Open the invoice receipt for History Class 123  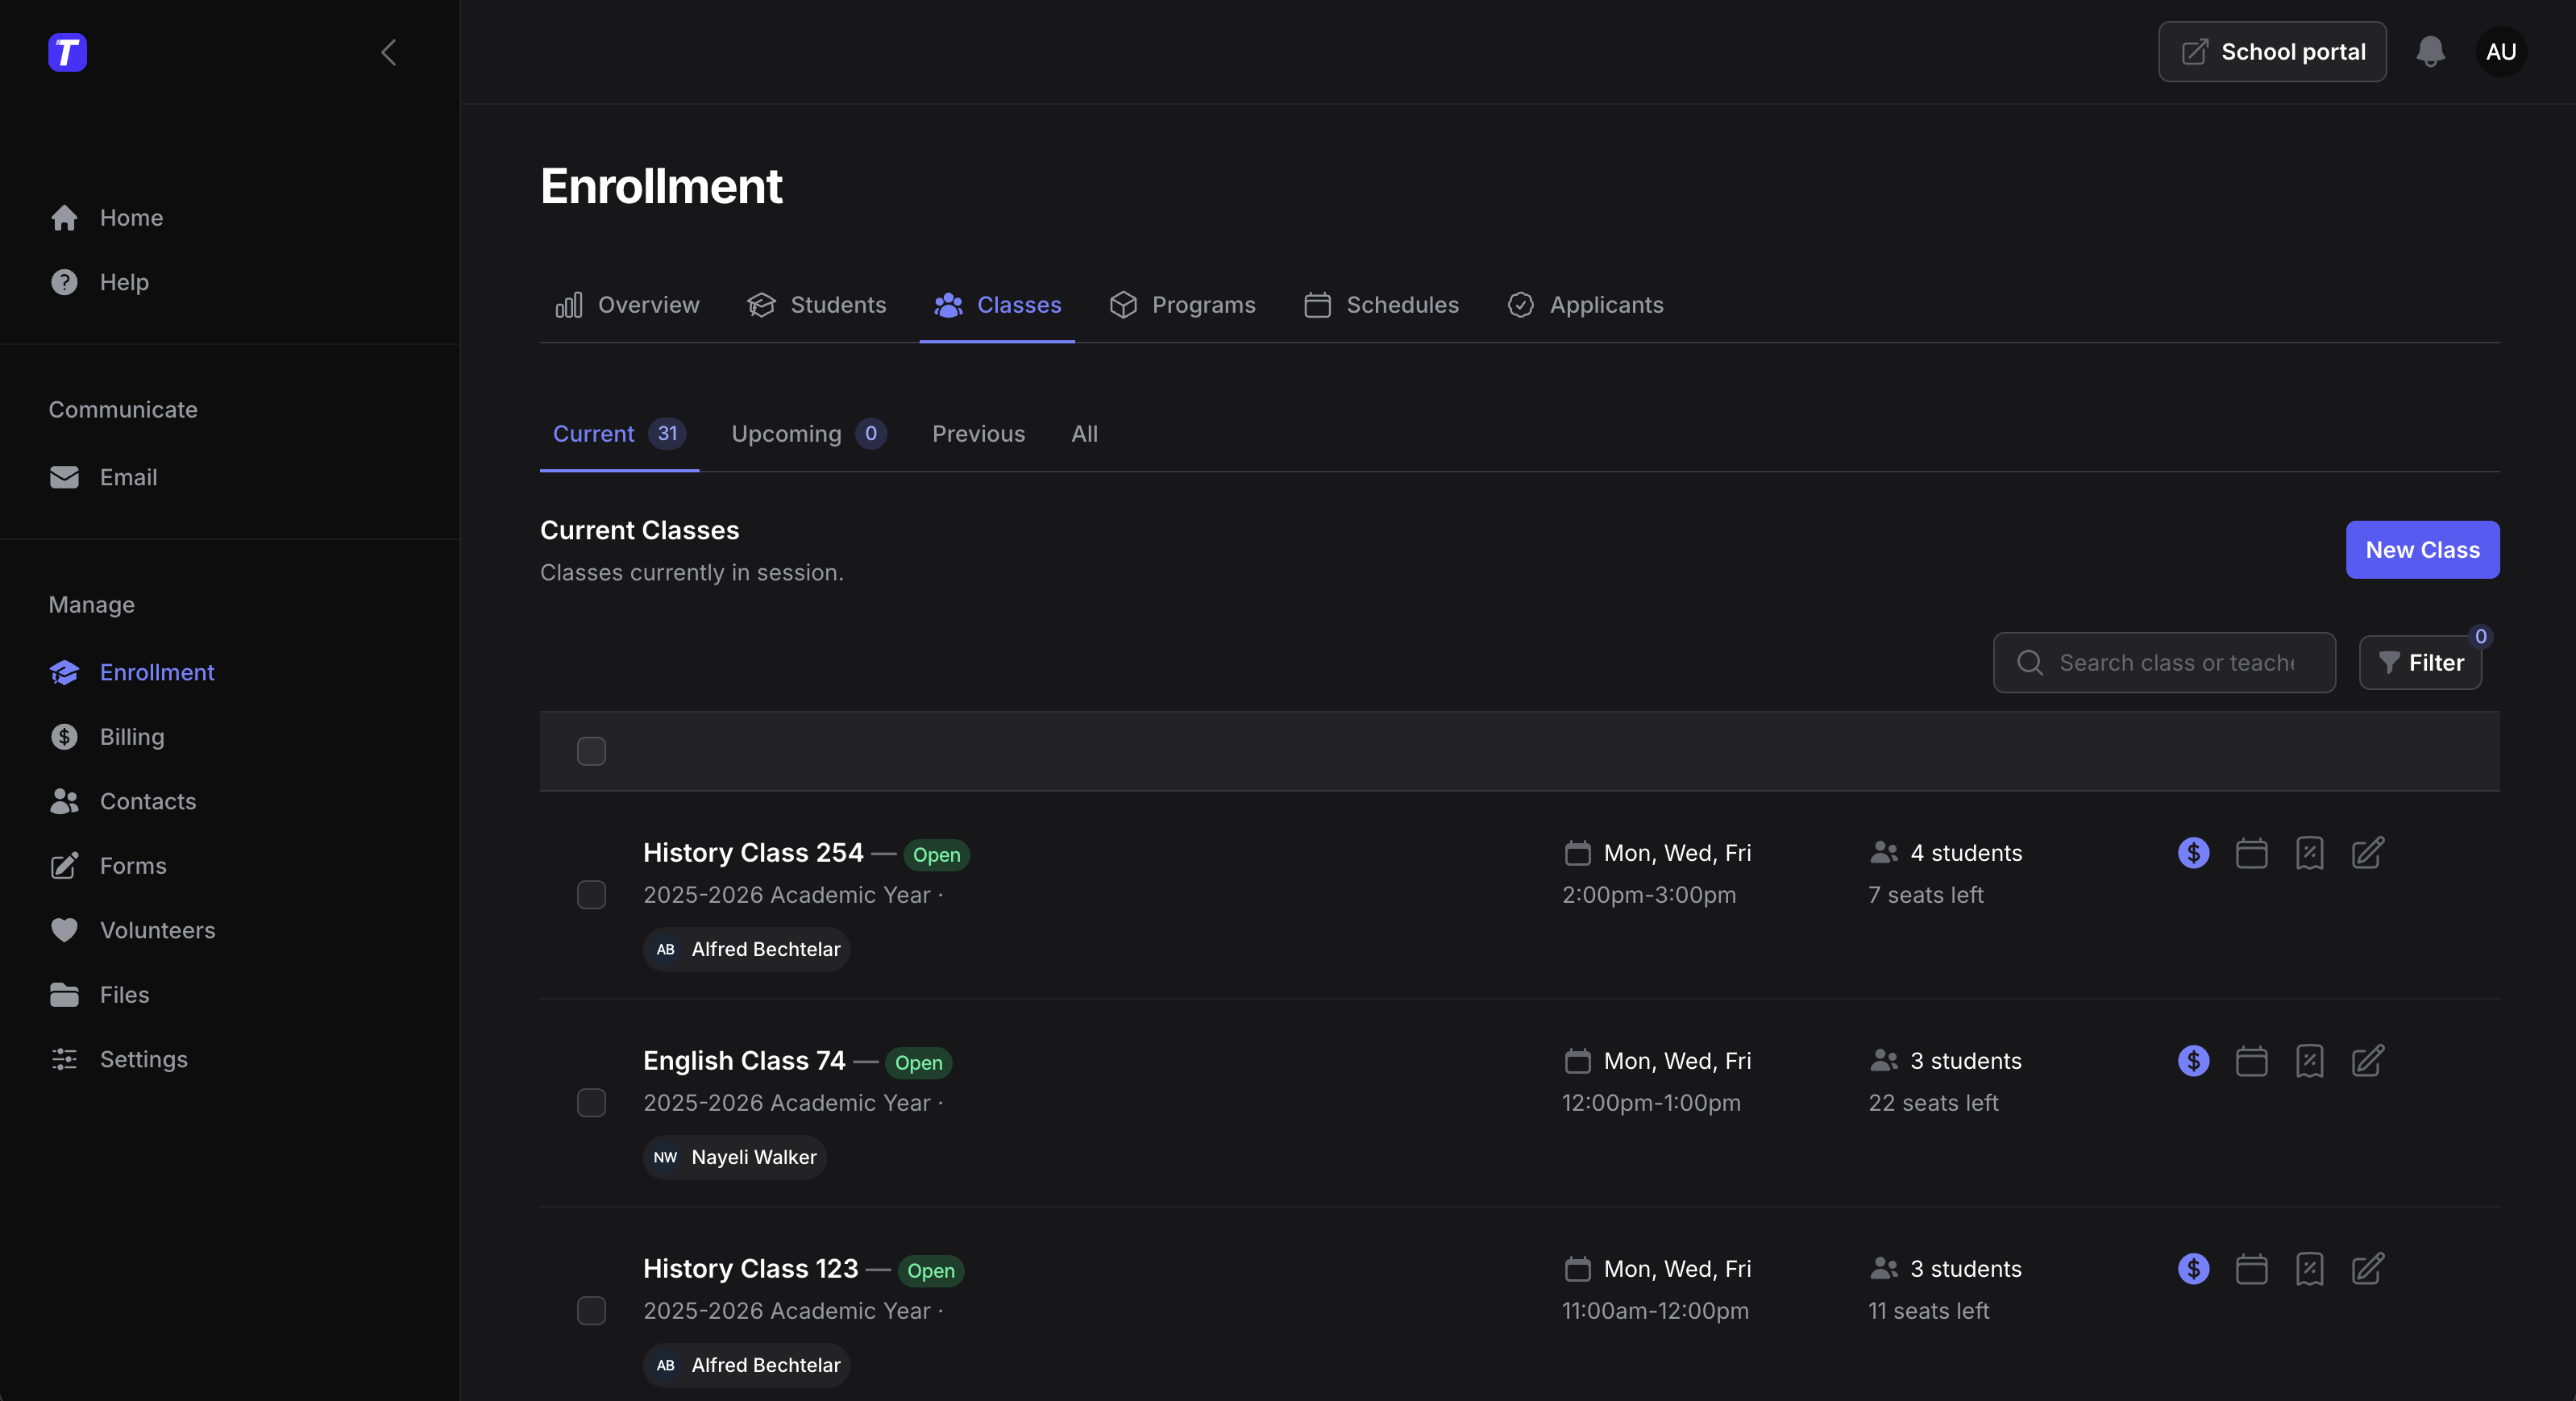2310,1269
